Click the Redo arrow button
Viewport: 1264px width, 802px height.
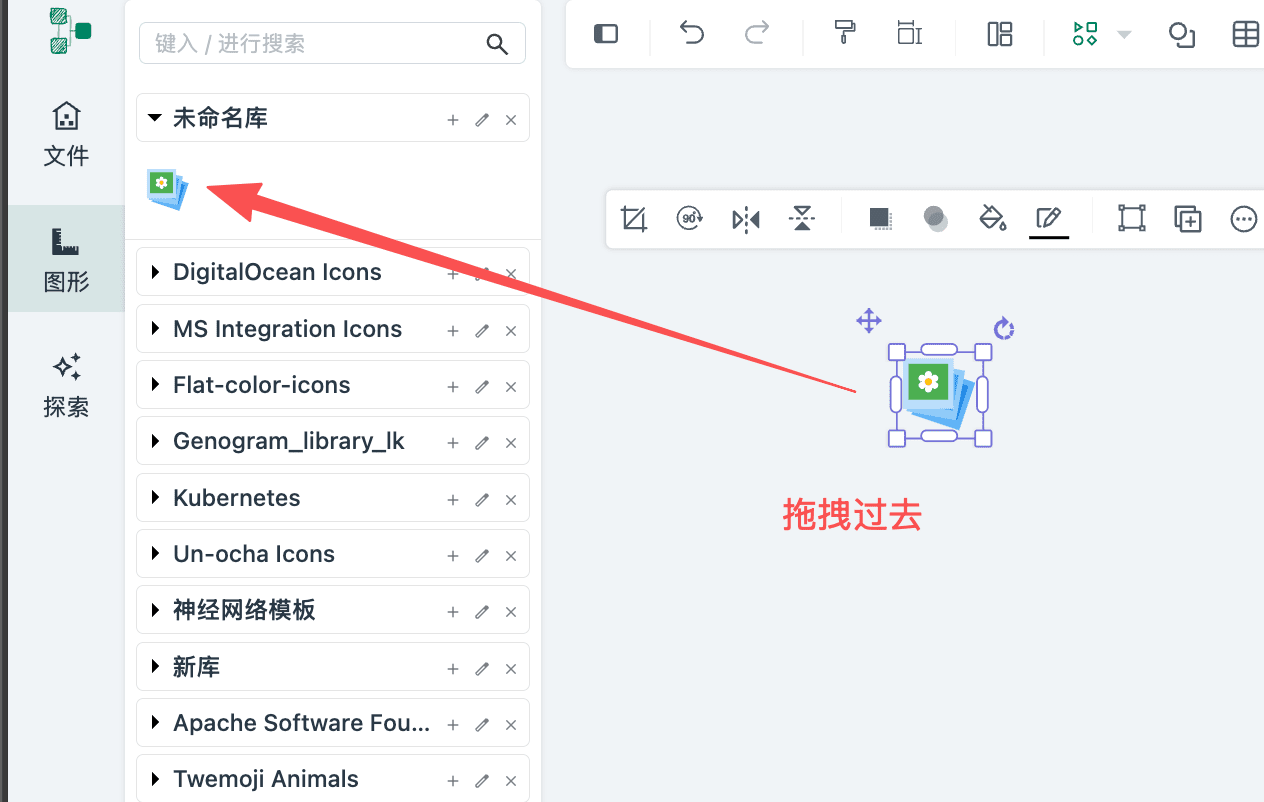coord(757,33)
